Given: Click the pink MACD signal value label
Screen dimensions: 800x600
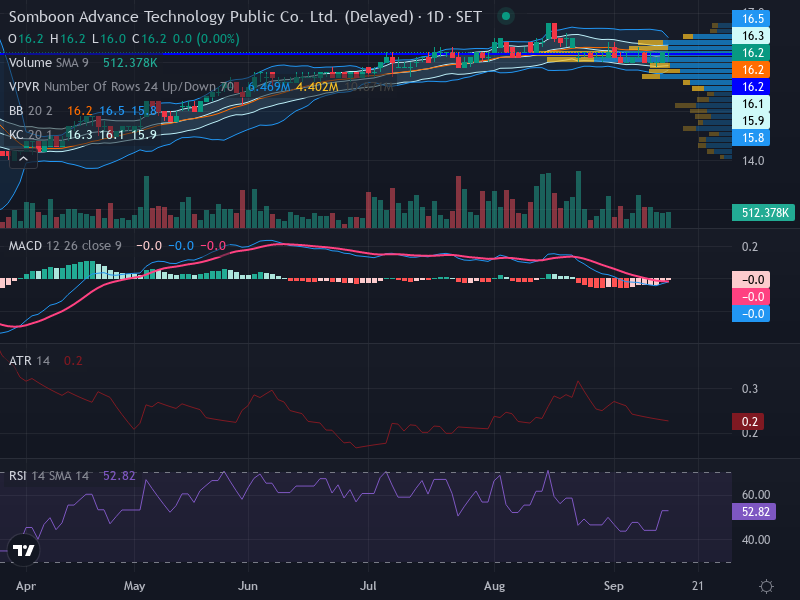Looking at the screenshot, I should (x=751, y=296).
